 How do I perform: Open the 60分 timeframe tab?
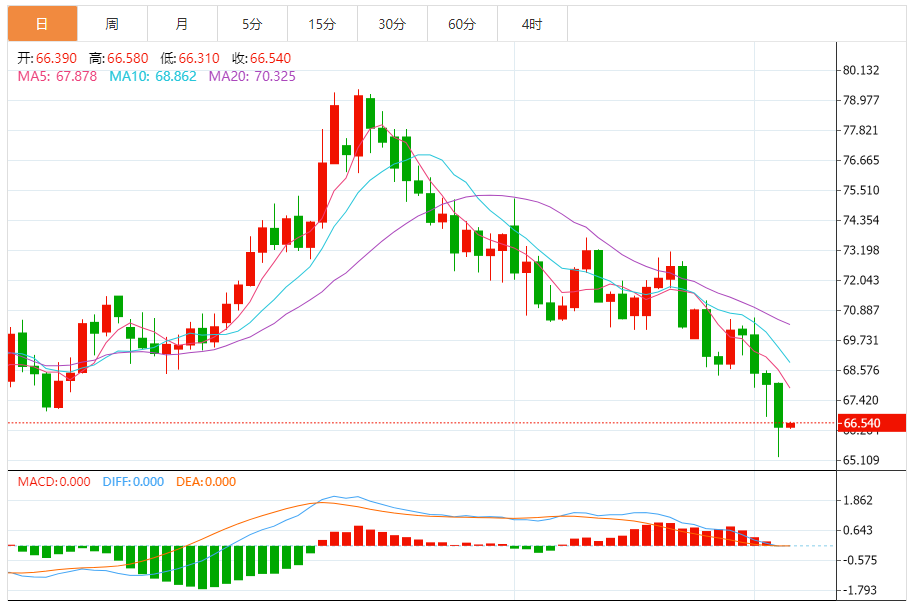point(462,24)
